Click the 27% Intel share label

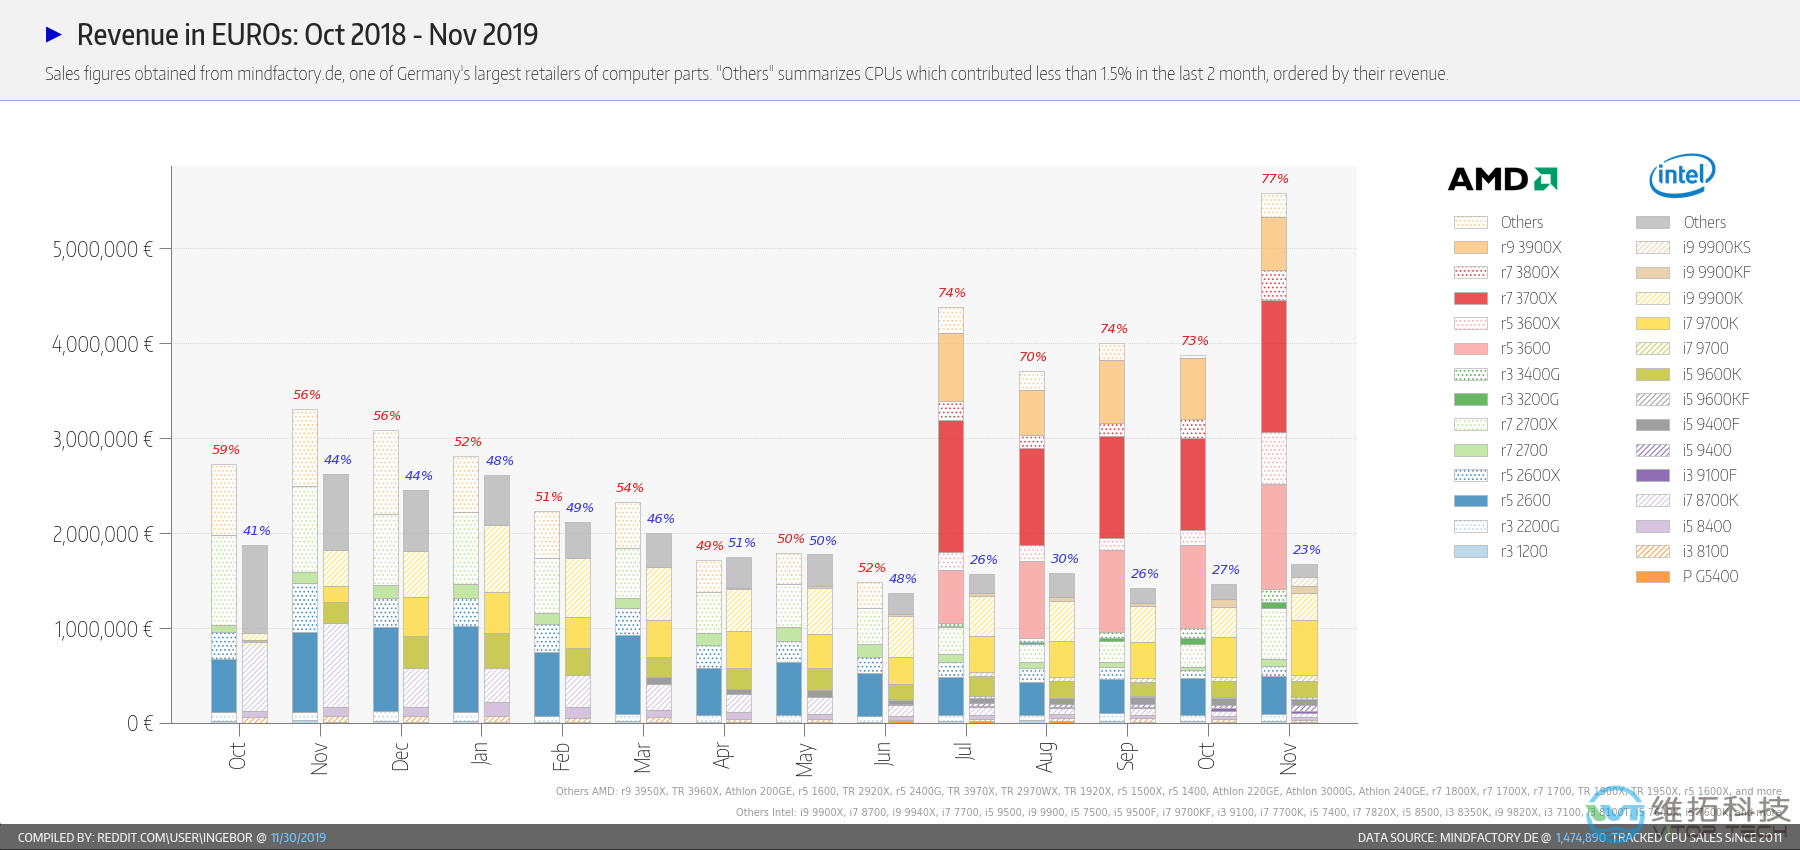point(1225,570)
